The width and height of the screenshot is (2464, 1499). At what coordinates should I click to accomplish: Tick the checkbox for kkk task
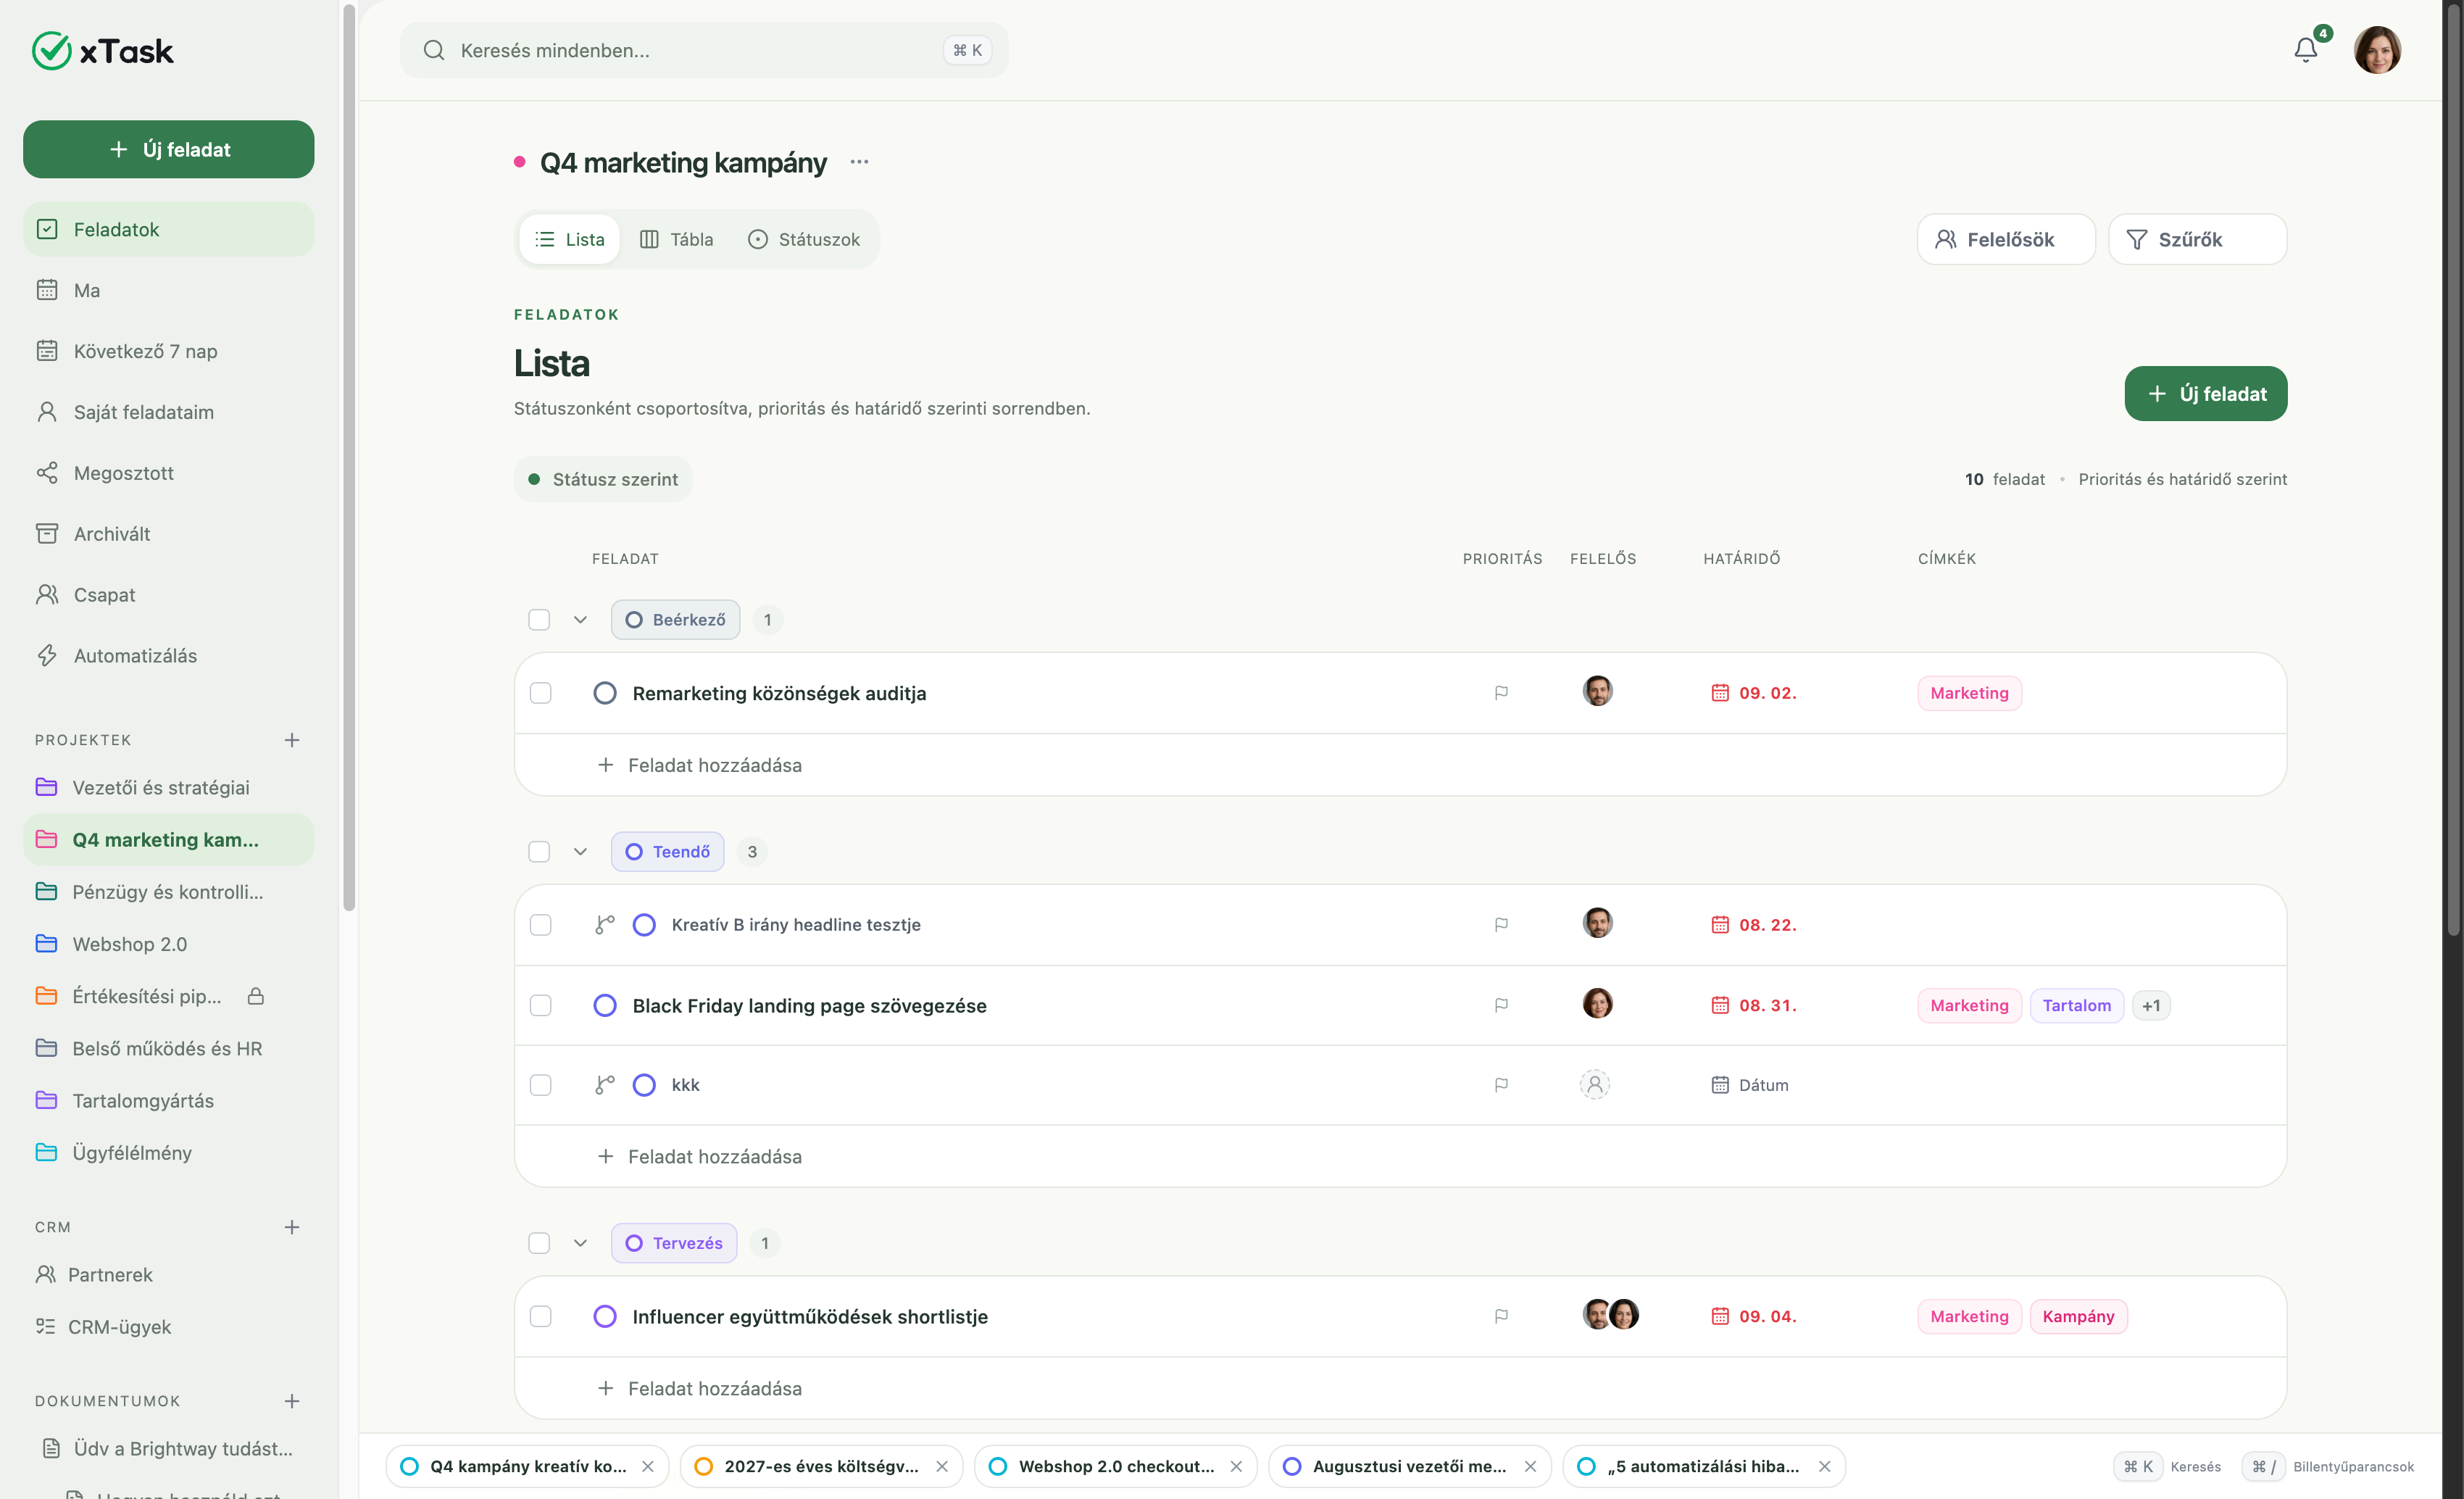[x=541, y=1085]
